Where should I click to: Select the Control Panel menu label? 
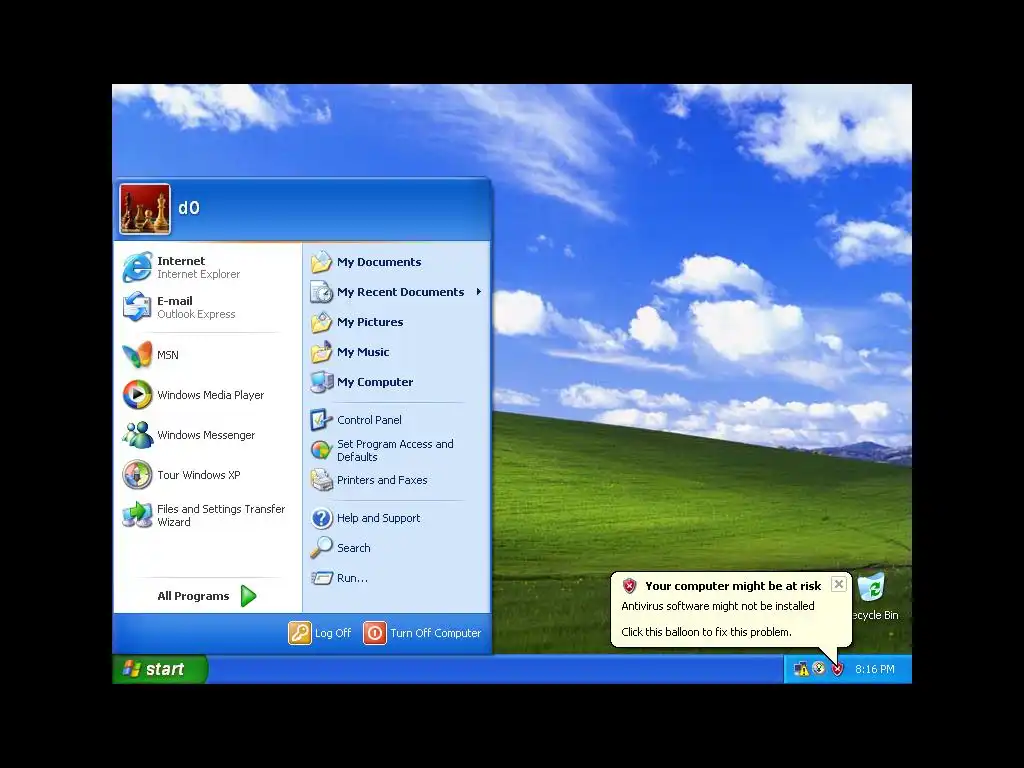click(x=369, y=420)
